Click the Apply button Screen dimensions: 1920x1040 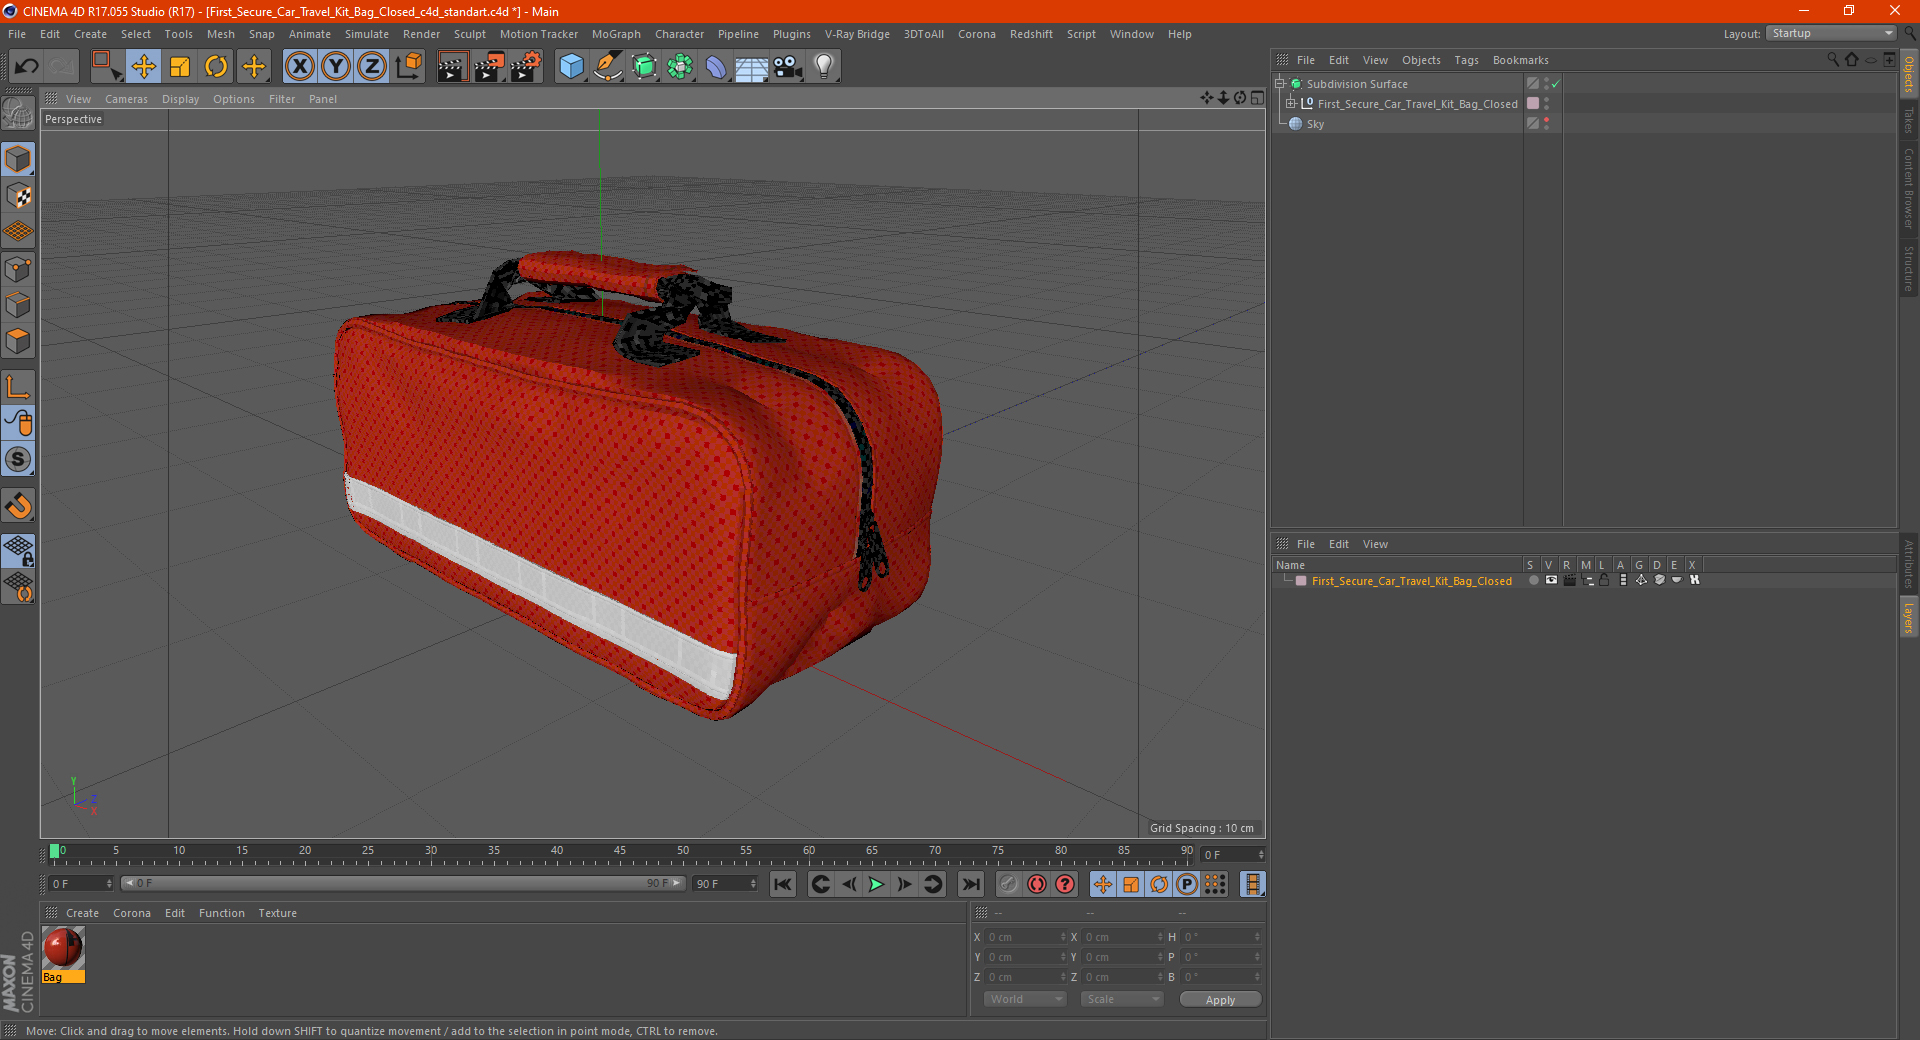click(1220, 1000)
